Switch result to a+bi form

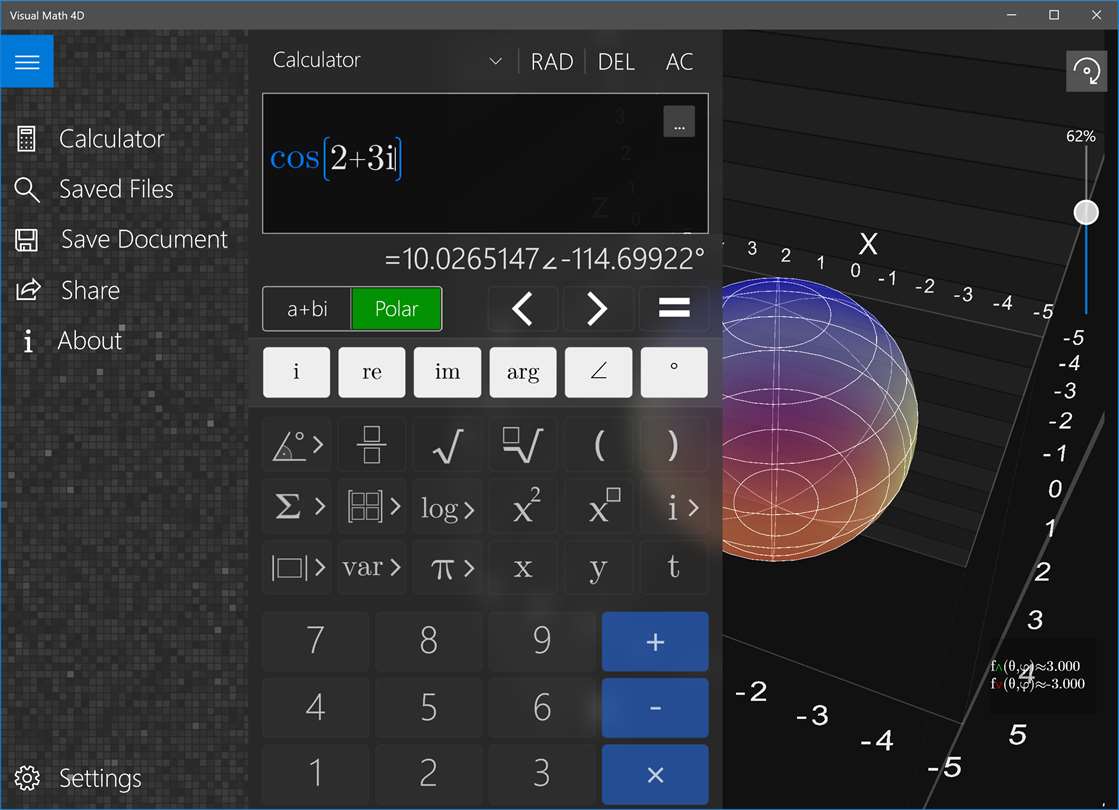[x=307, y=309]
